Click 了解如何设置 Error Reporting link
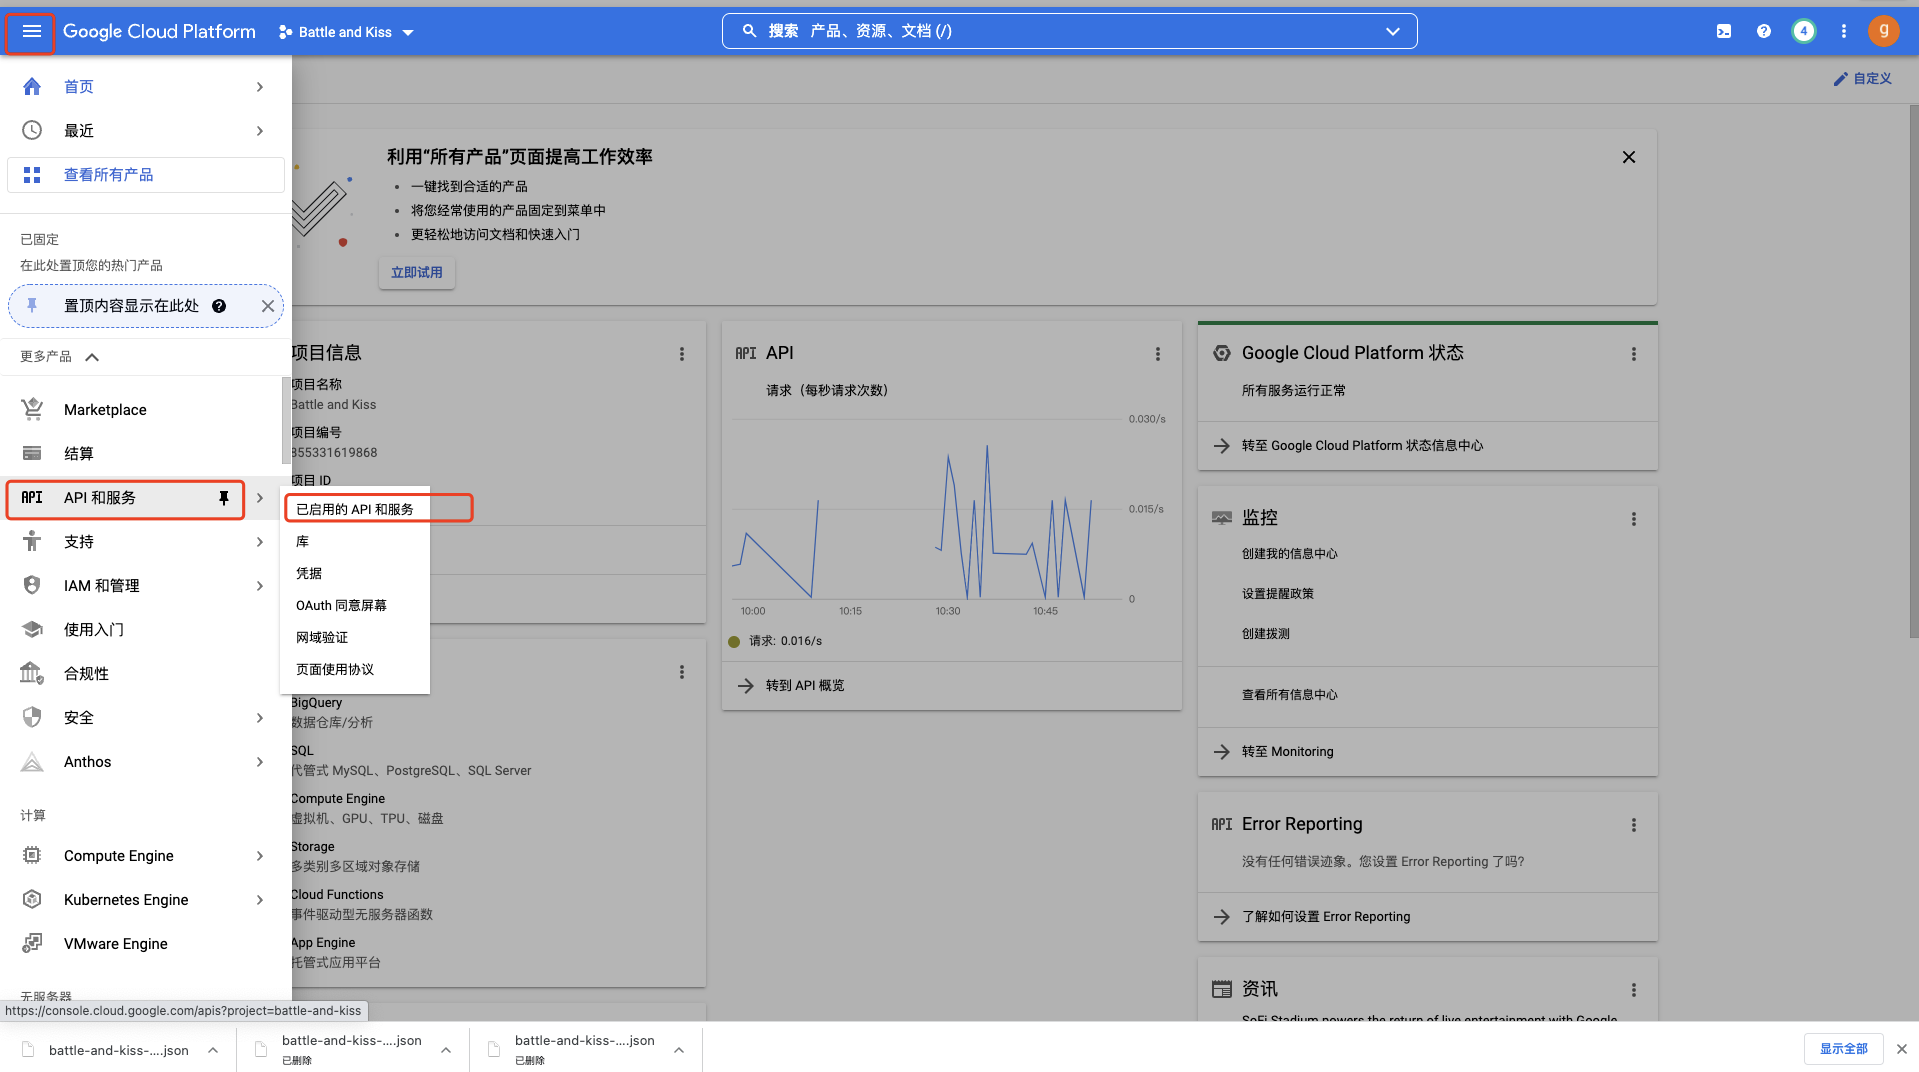 pyautogui.click(x=1326, y=917)
